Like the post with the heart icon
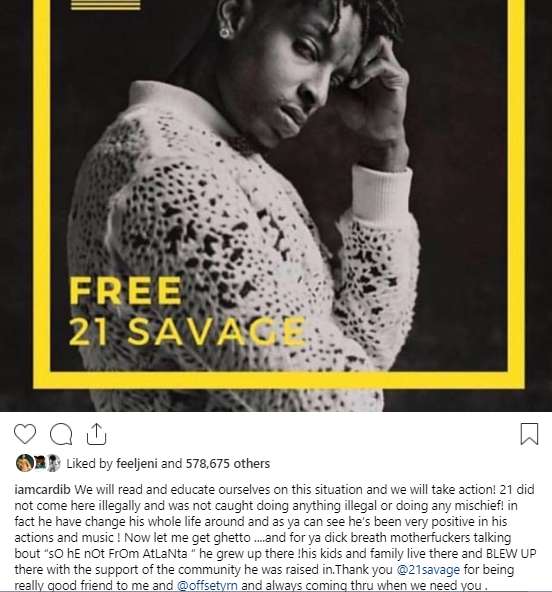This screenshot has width=552, height=592. 25,433
